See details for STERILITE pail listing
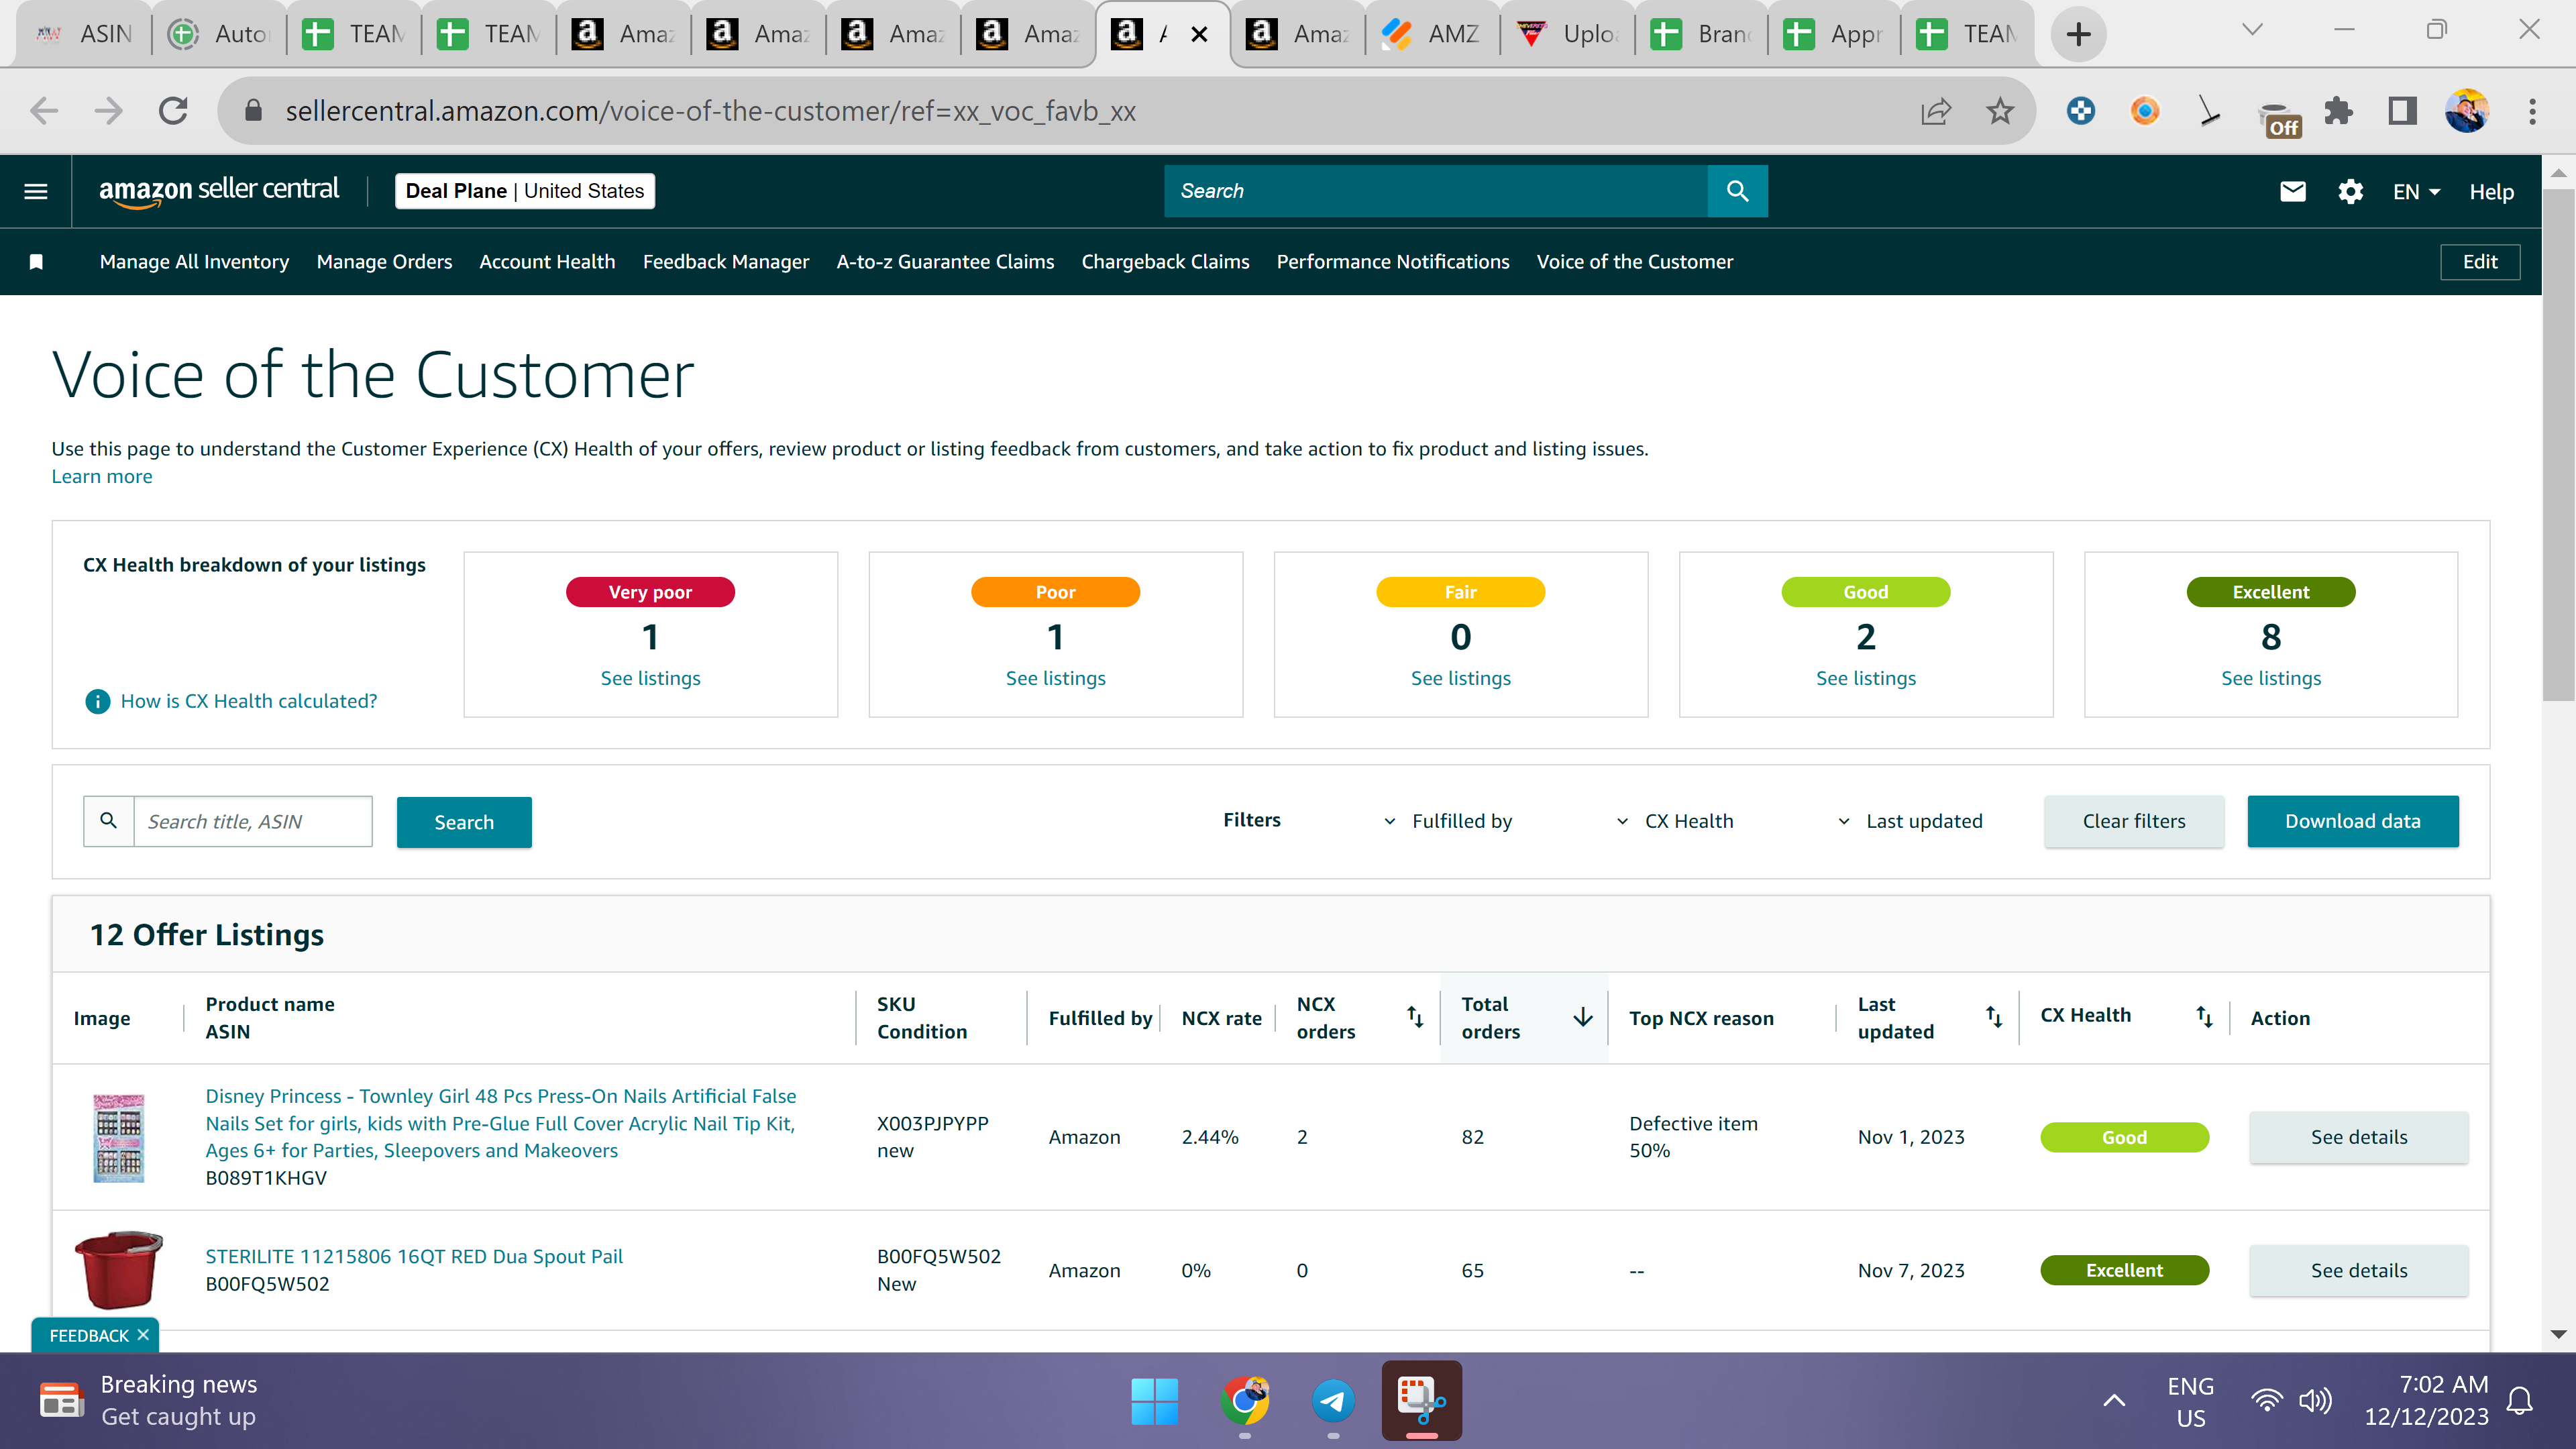2576x1449 pixels. coord(2359,1270)
